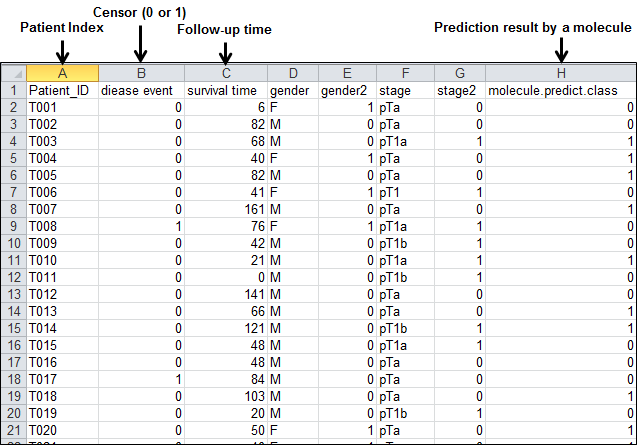Select cell T012

click(62, 294)
